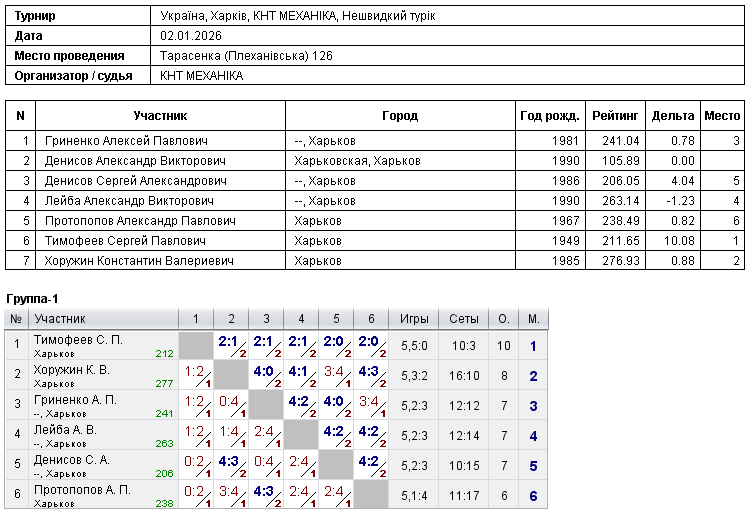Click the green rating 263 in the group table
The width and height of the screenshot is (750, 514).
(164, 444)
